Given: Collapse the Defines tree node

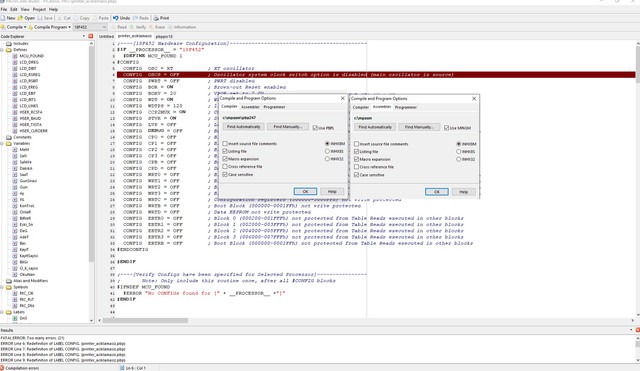Looking at the screenshot, I should coord(2,50).
